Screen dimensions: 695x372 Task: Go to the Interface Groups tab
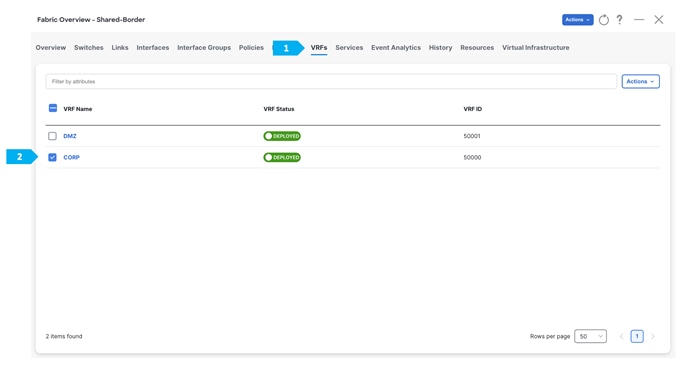click(204, 47)
